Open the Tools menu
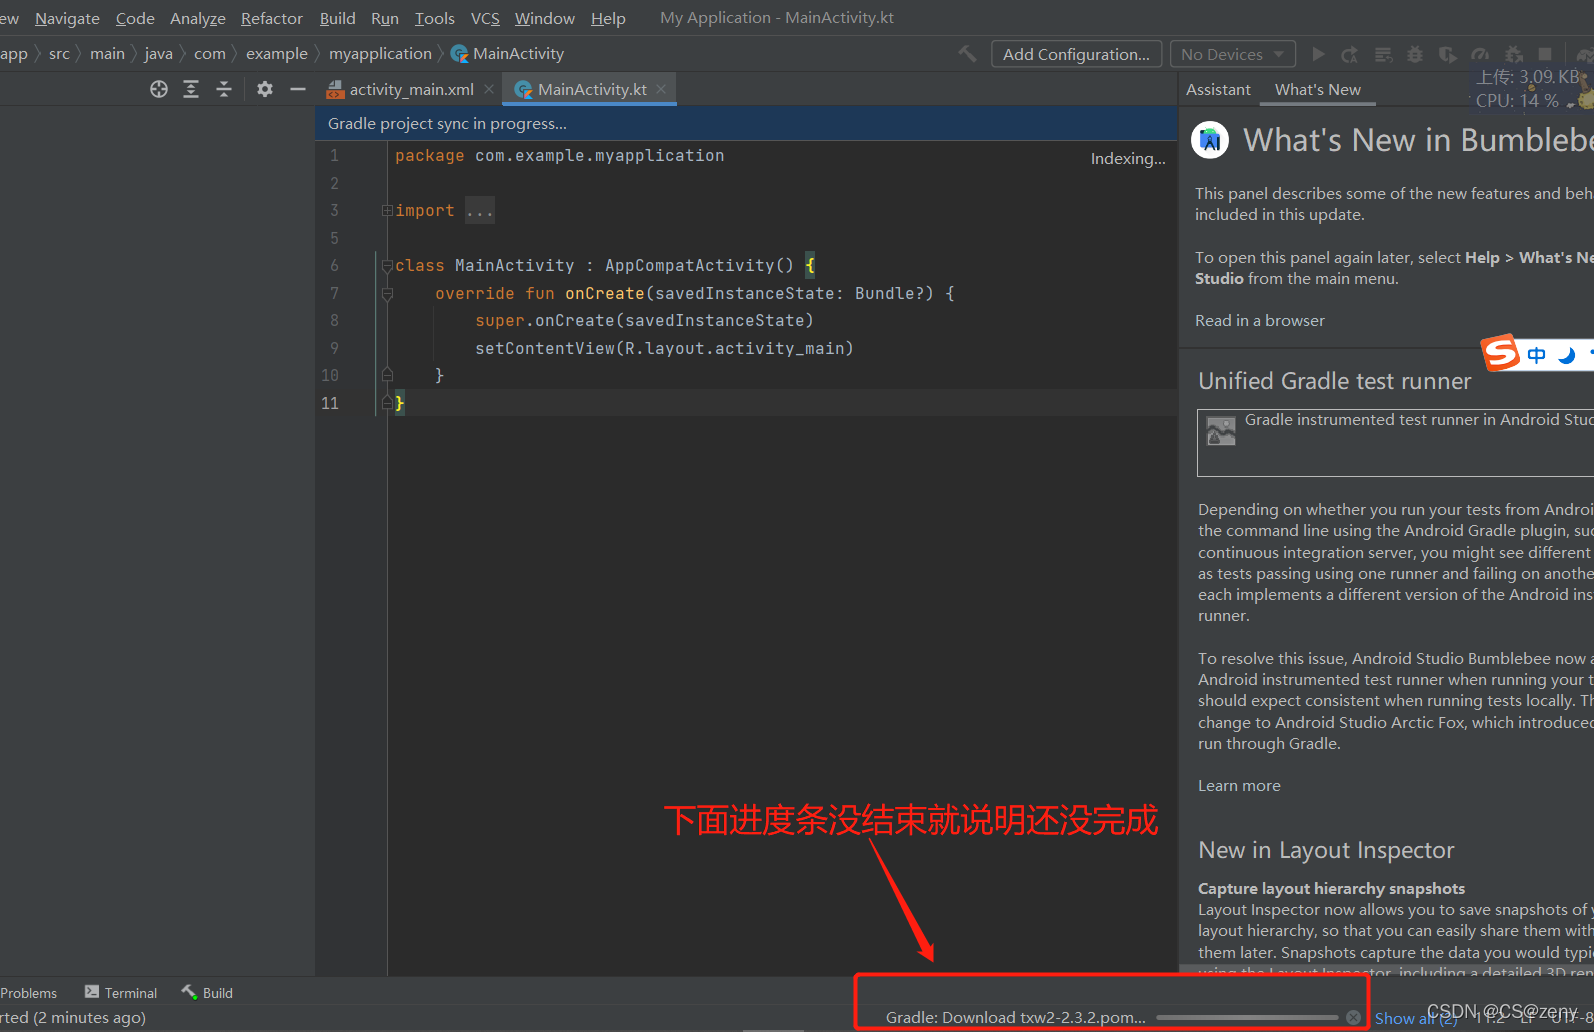 tap(435, 18)
